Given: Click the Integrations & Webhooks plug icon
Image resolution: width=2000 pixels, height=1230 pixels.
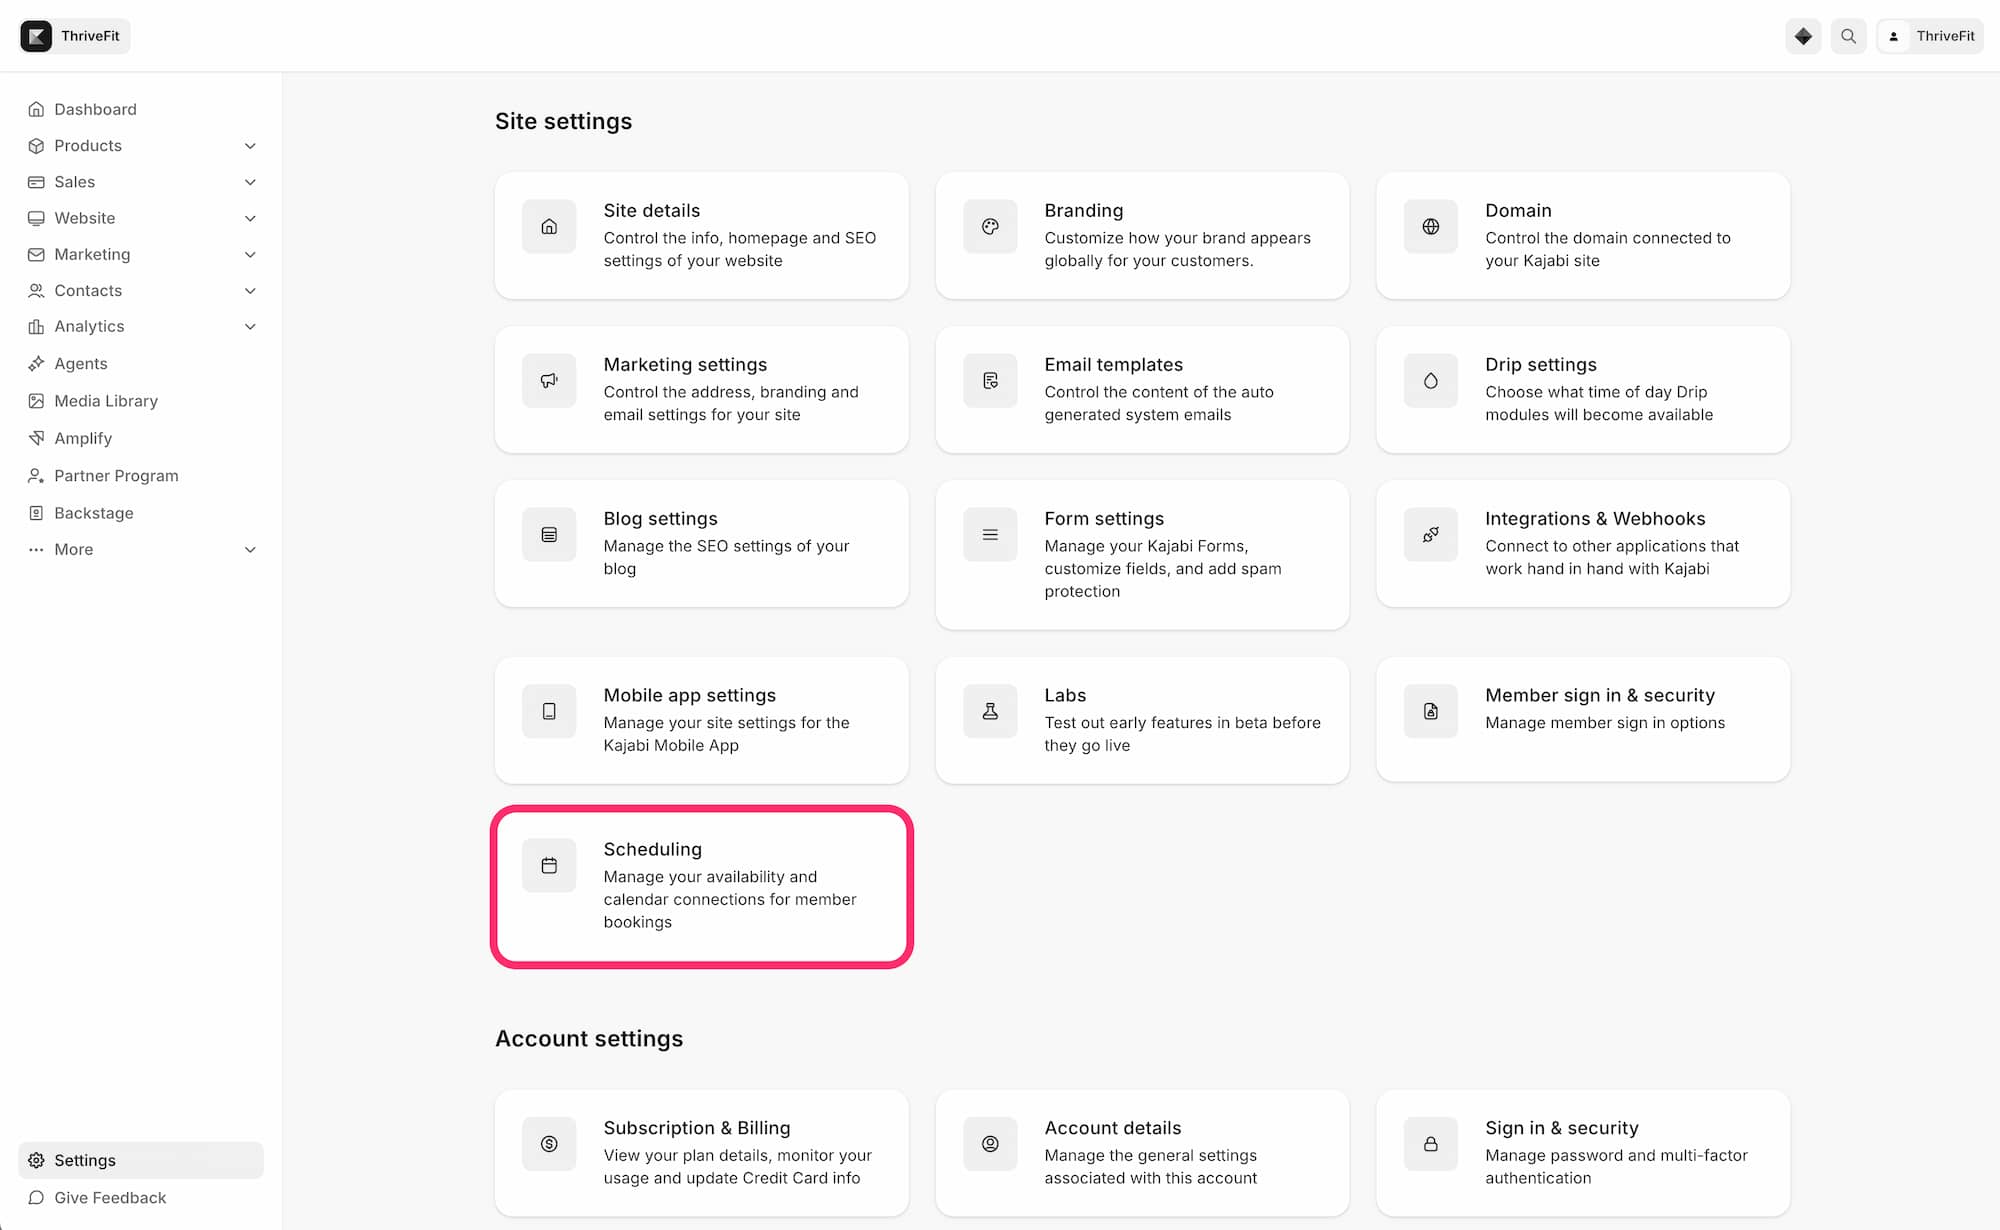Looking at the screenshot, I should coord(1431,535).
